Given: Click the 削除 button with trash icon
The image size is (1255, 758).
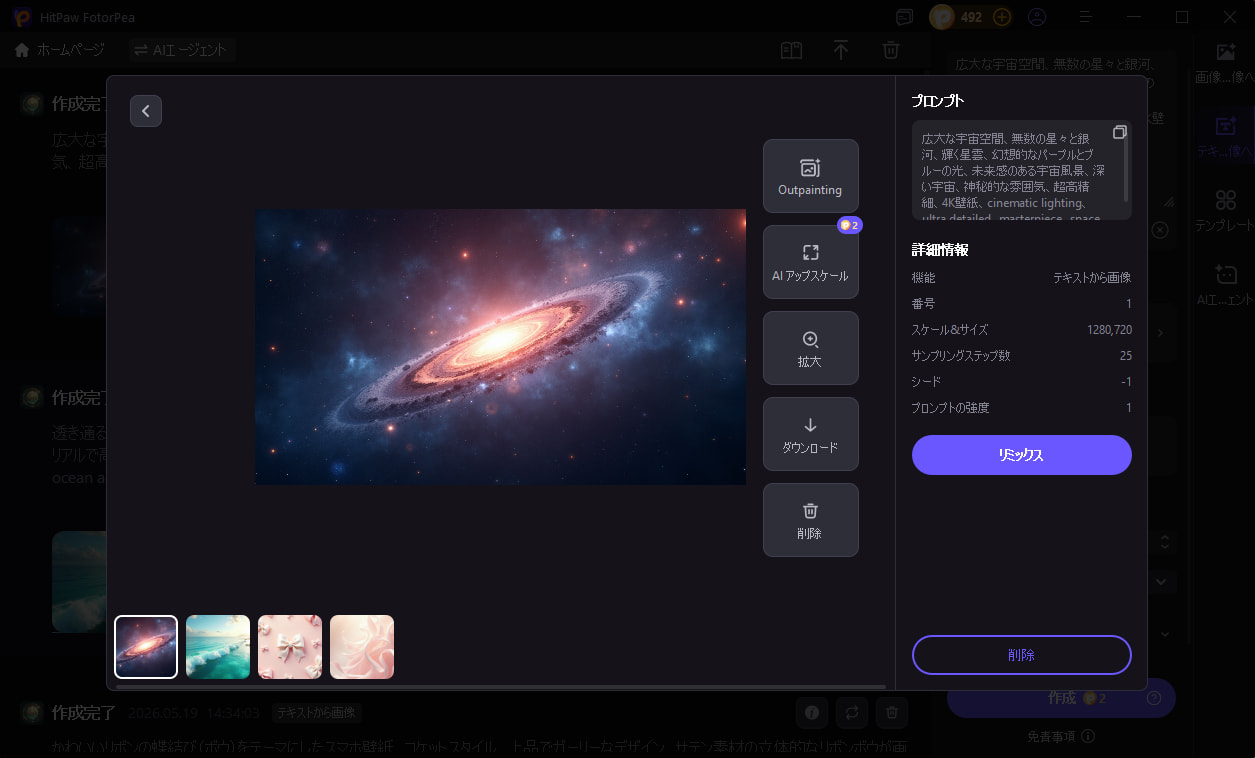Looking at the screenshot, I should 810,520.
